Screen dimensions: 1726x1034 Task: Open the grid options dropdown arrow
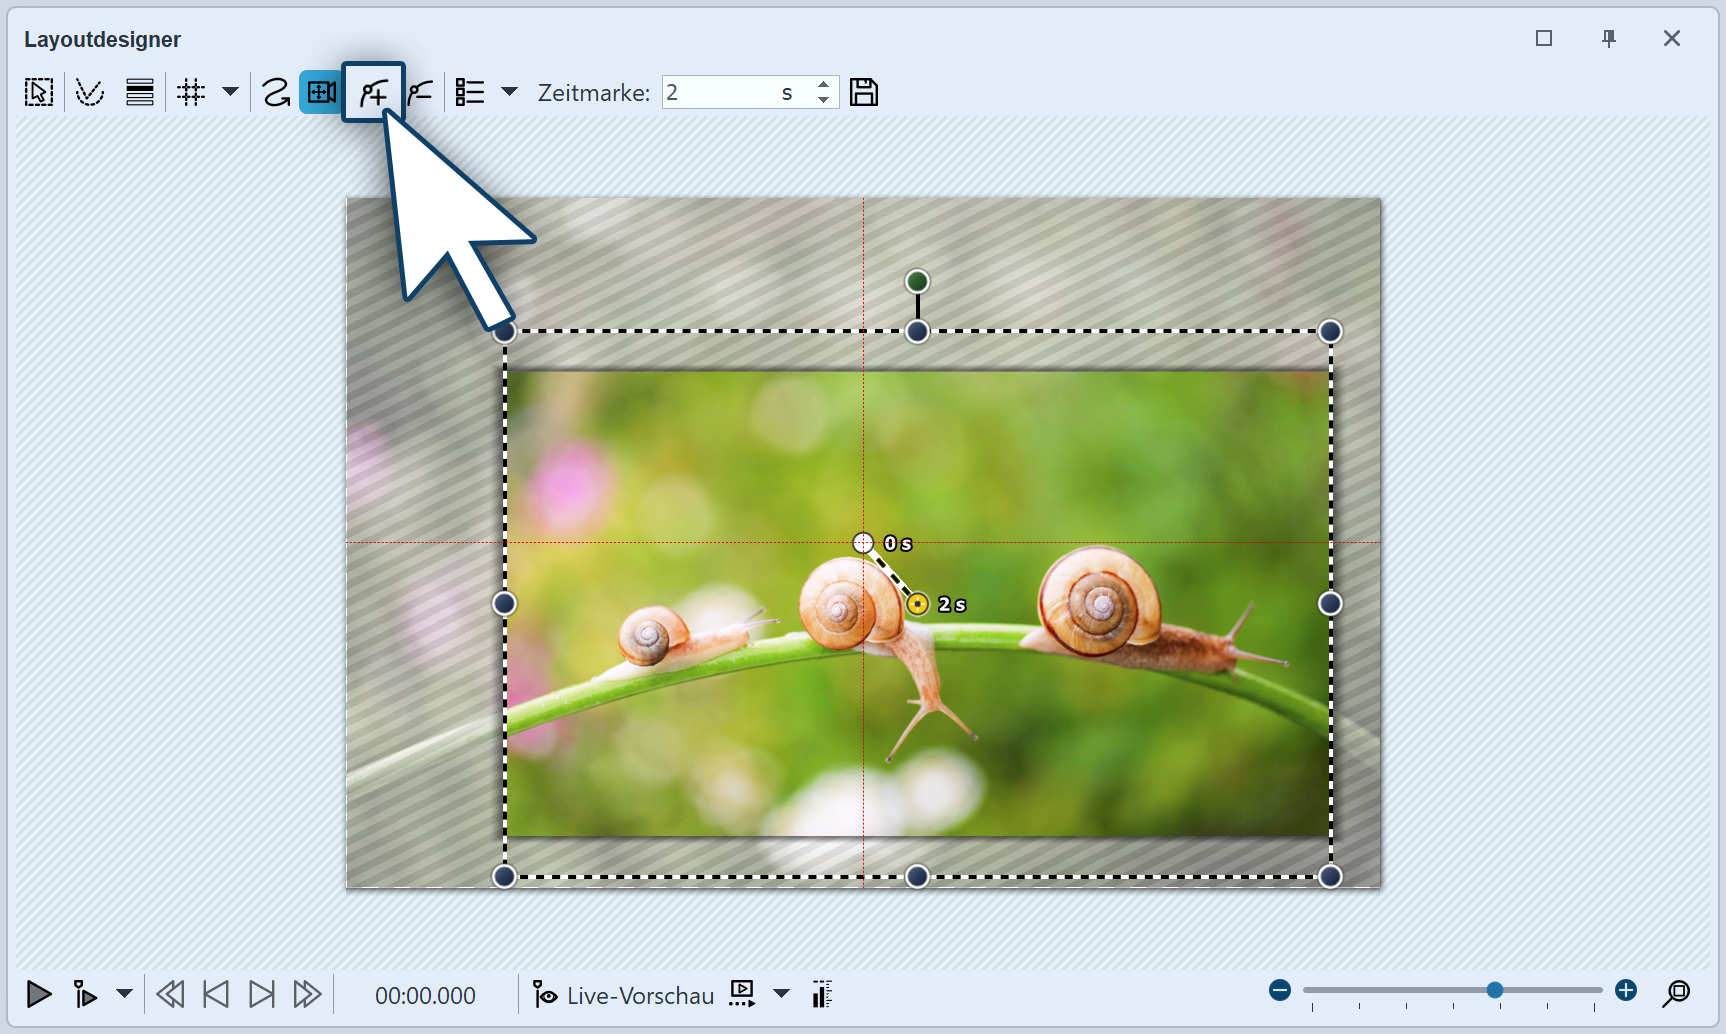point(230,93)
